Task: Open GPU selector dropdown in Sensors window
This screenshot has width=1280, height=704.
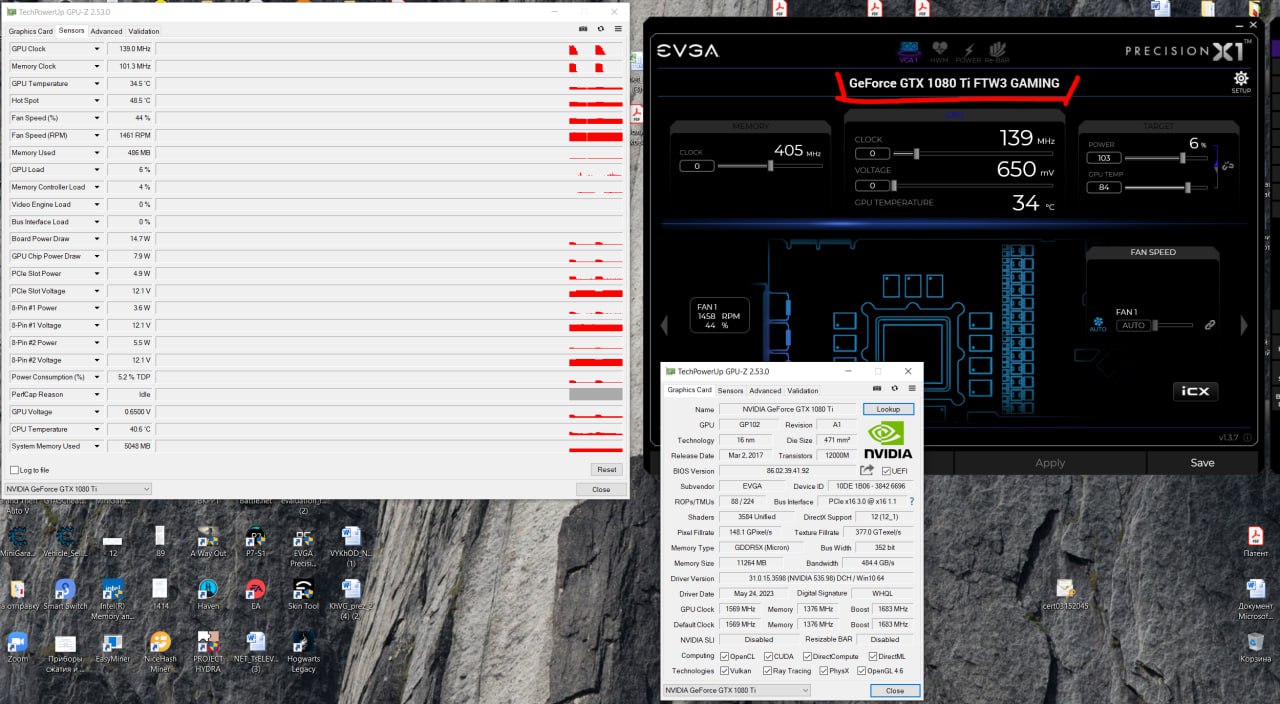Action: point(78,489)
